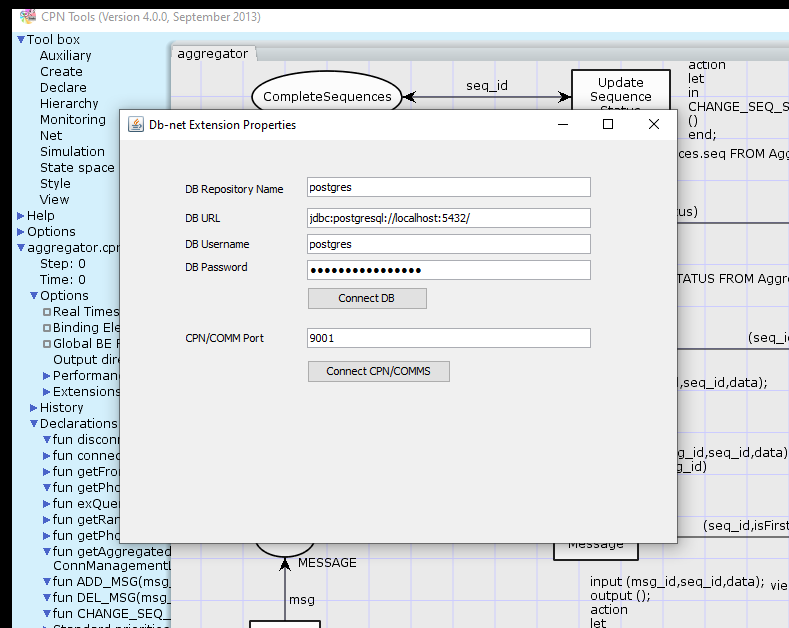Viewport: 789px width, 628px height.
Task: Collapse the aggregator.cpn net node
Action: click(21, 248)
